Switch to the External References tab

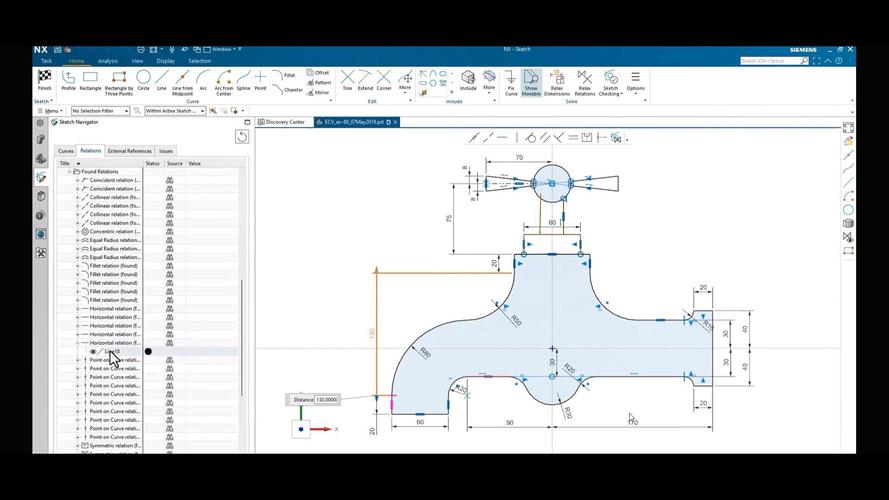click(130, 151)
